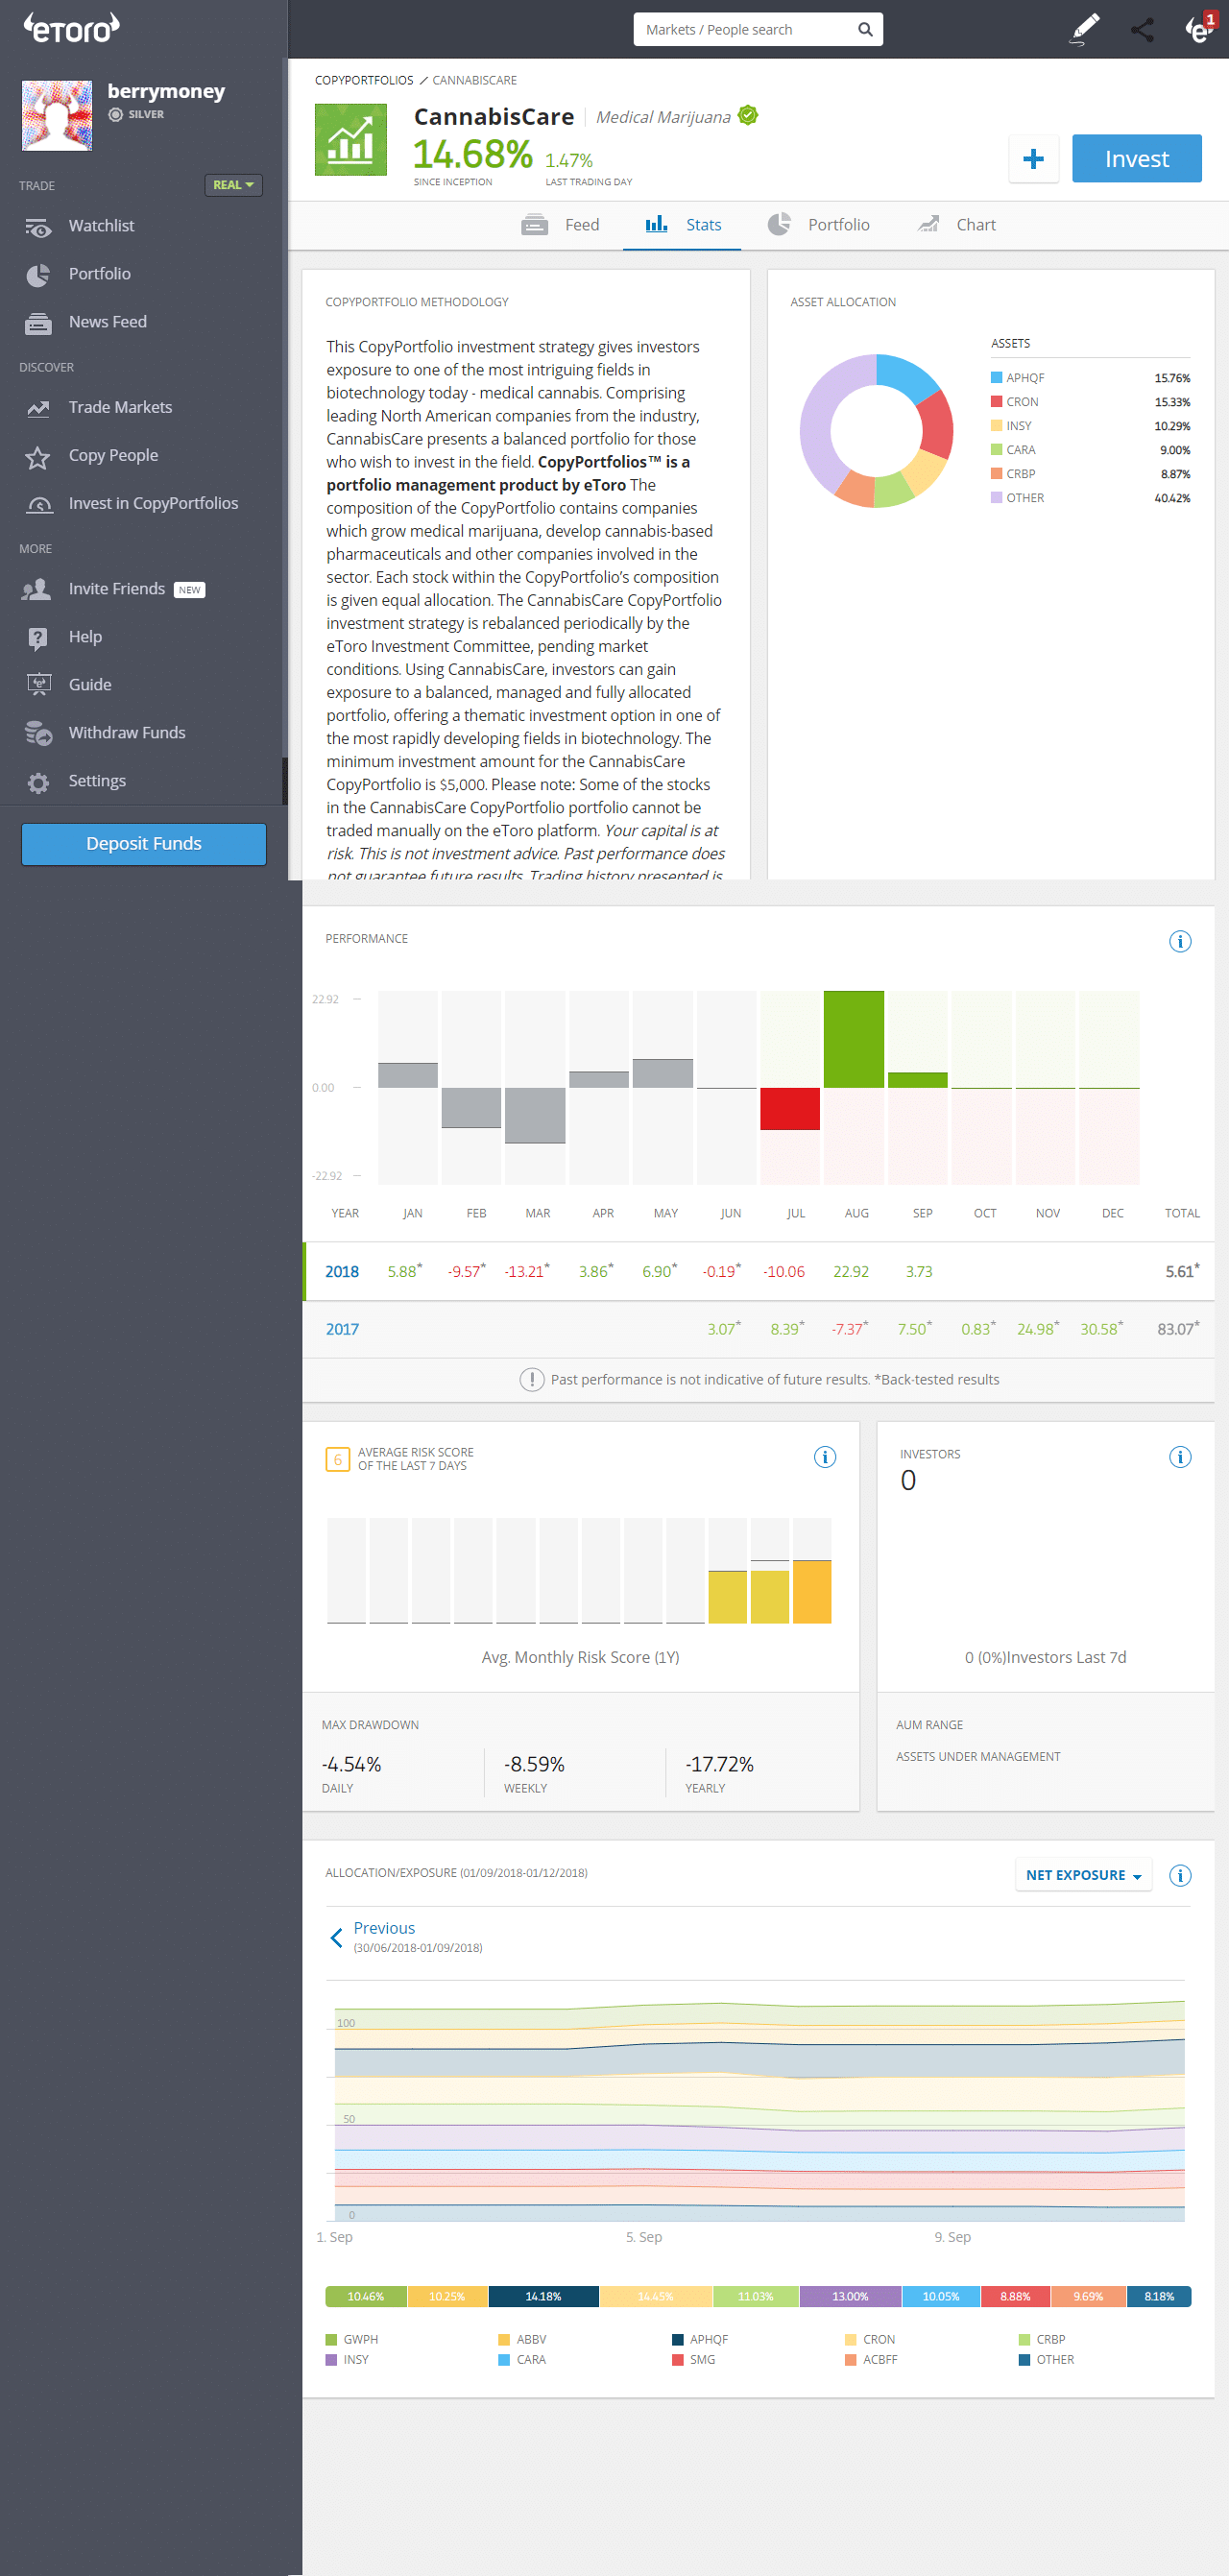The image size is (1229, 2576).
Task: Click the Deposit Funds button
Action: (x=144, y=843)
